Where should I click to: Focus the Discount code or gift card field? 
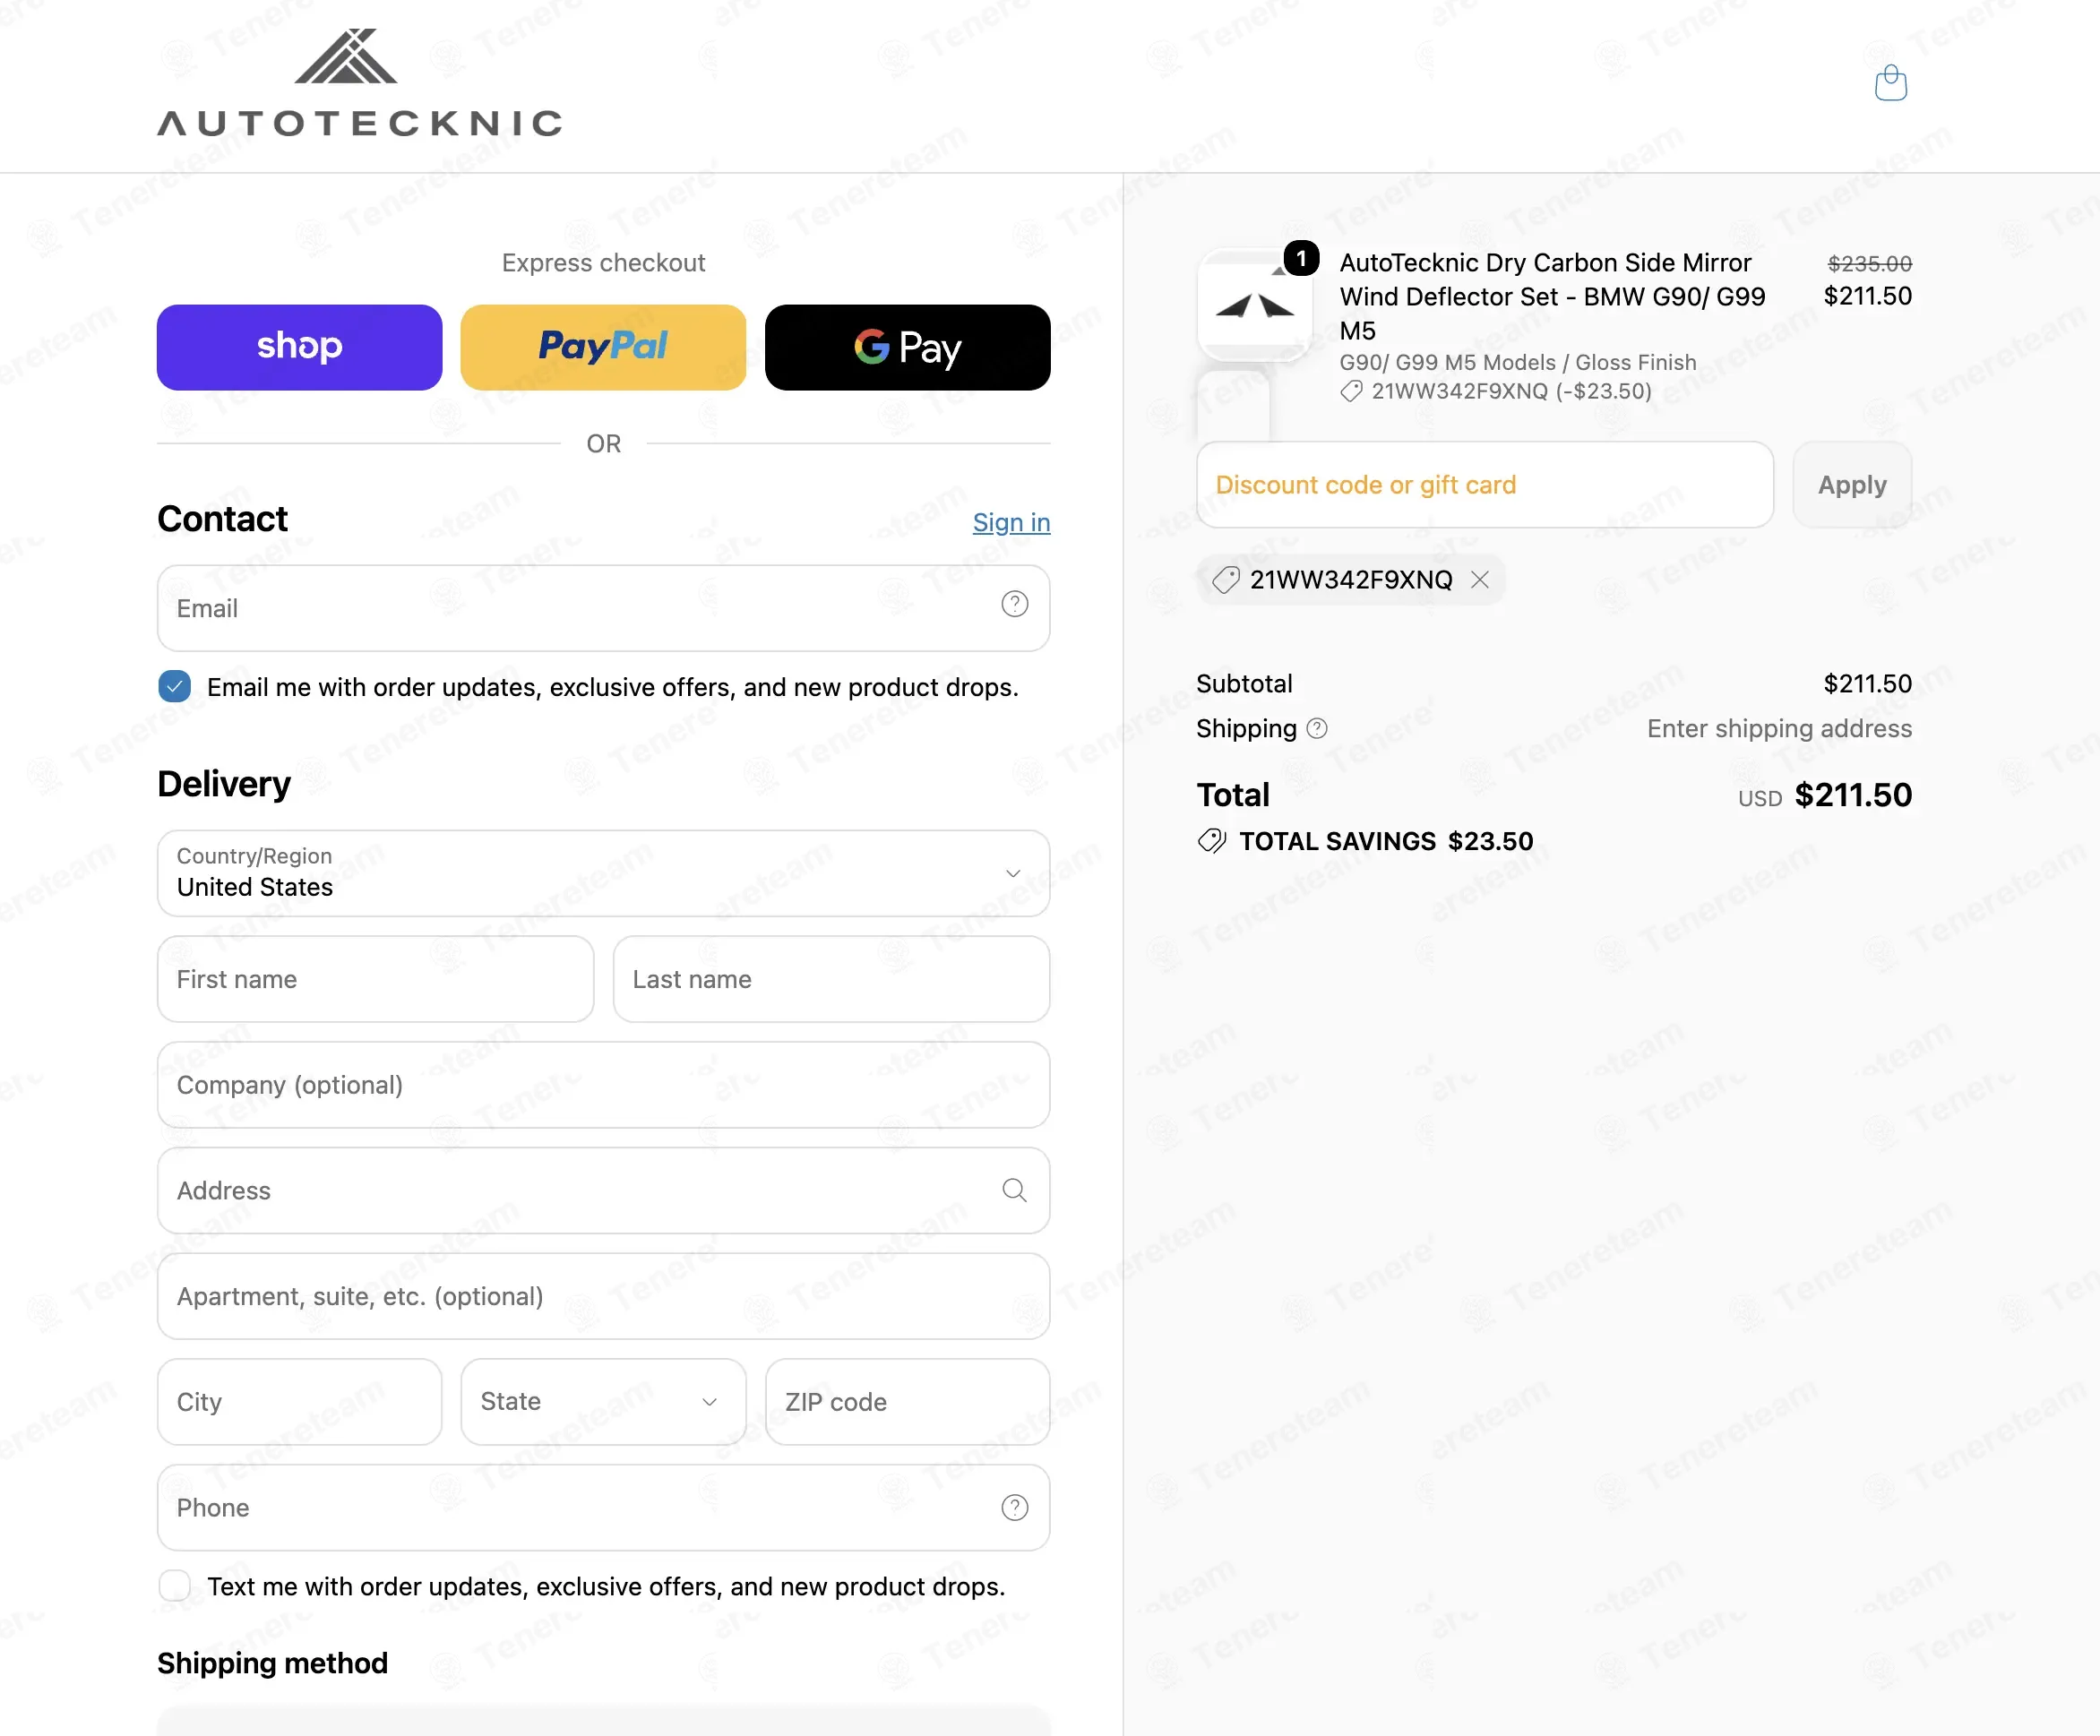[1484, 485]
